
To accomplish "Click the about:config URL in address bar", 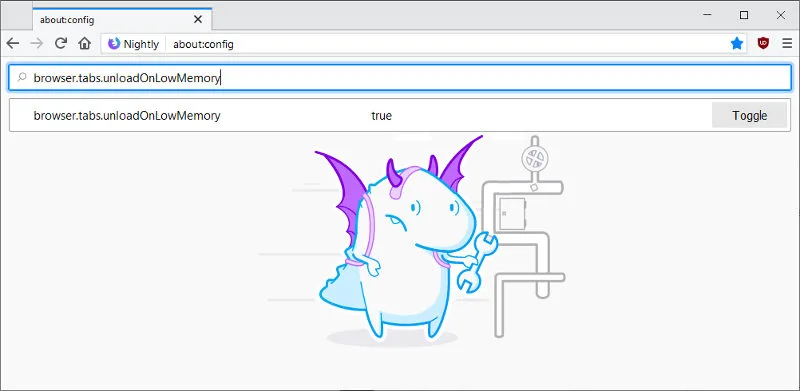I will pyautogui.click(x=203, y=44).
